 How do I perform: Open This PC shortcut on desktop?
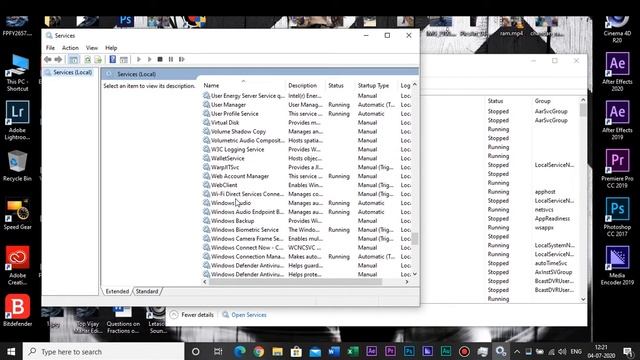pos(17,73)
